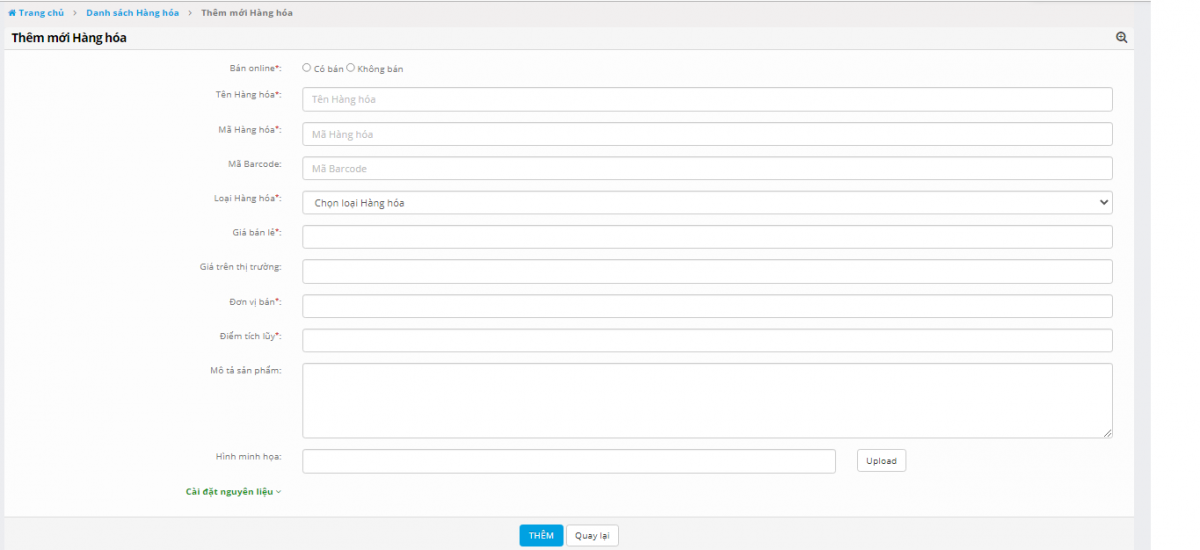This screenshot has height=550, width=1200.
Task: Click the "Quay lại" button
Action: click(592, 536)
